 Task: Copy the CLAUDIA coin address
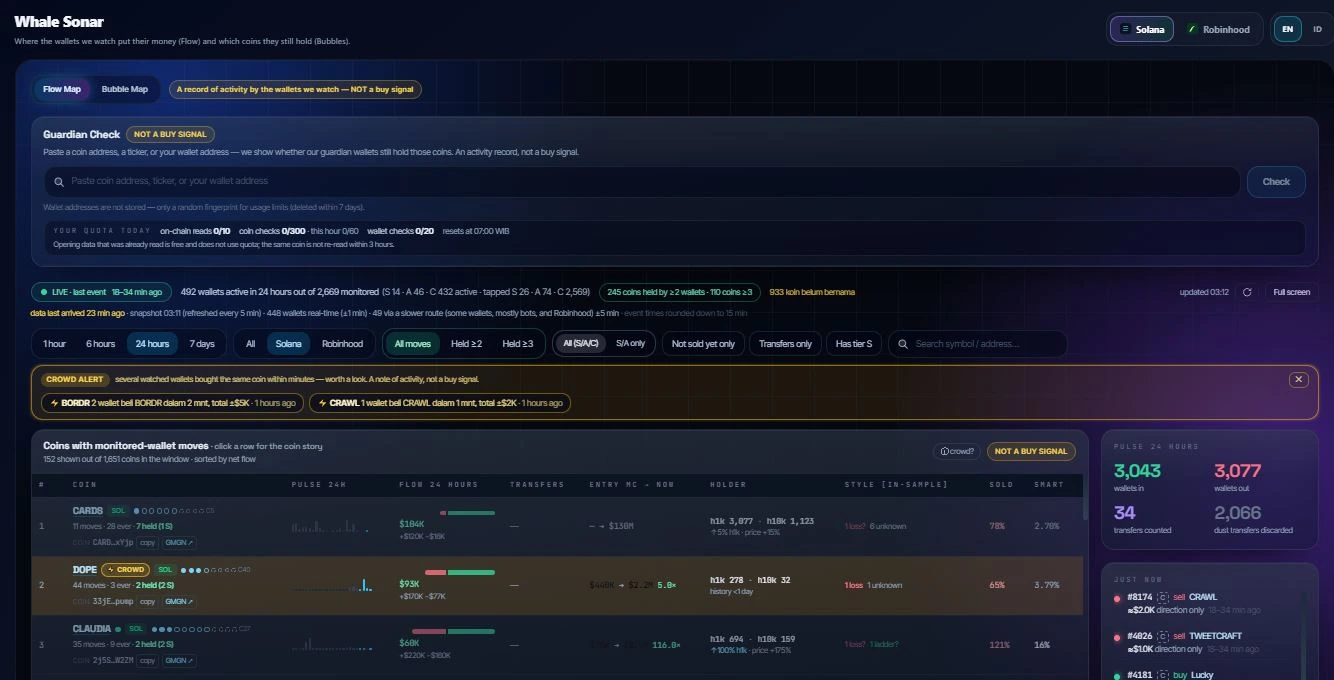tap(147, 660)
